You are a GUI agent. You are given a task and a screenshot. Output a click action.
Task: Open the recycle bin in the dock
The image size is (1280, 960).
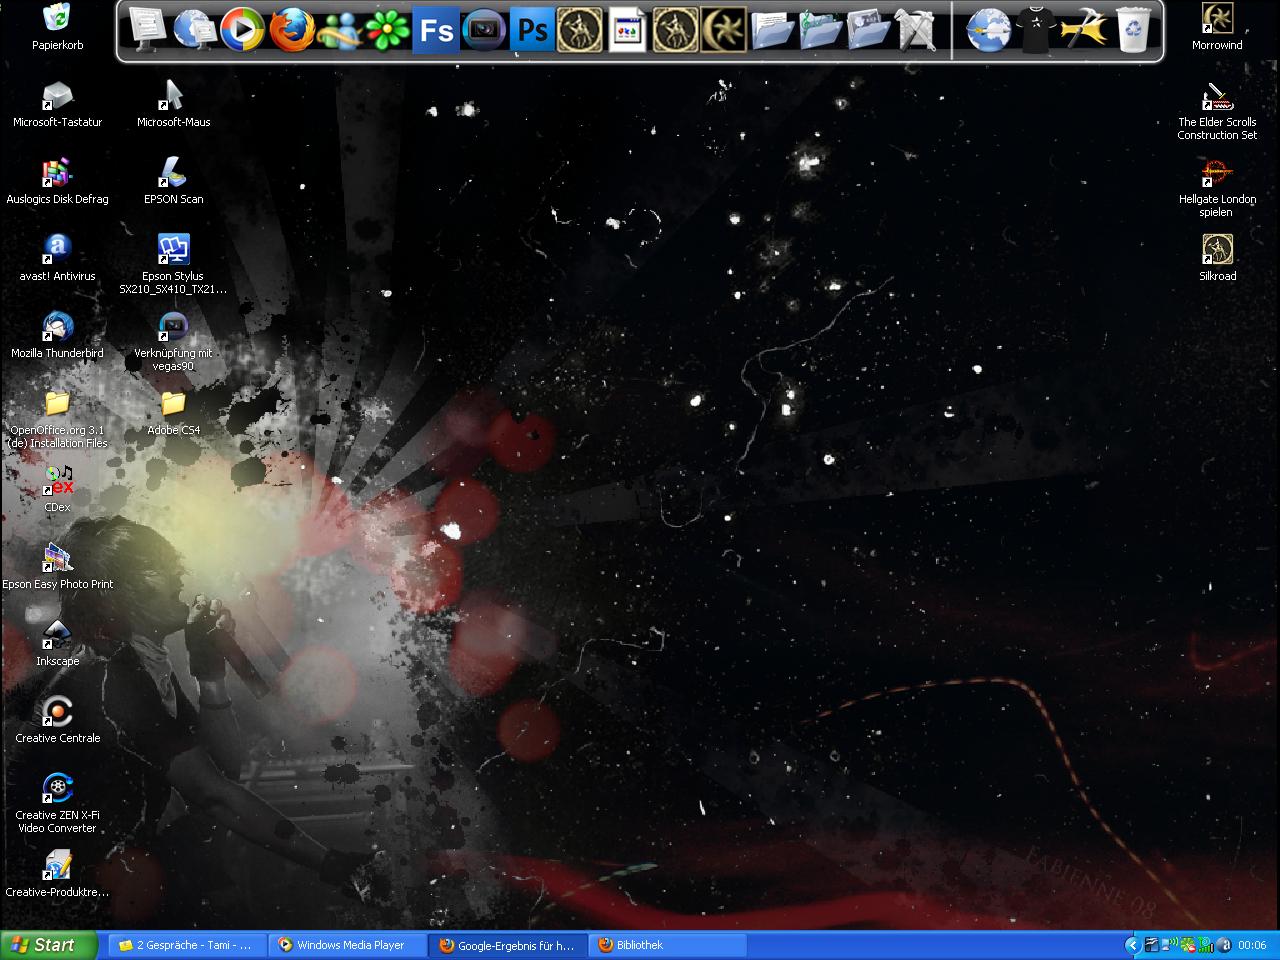click(1132, 30)
